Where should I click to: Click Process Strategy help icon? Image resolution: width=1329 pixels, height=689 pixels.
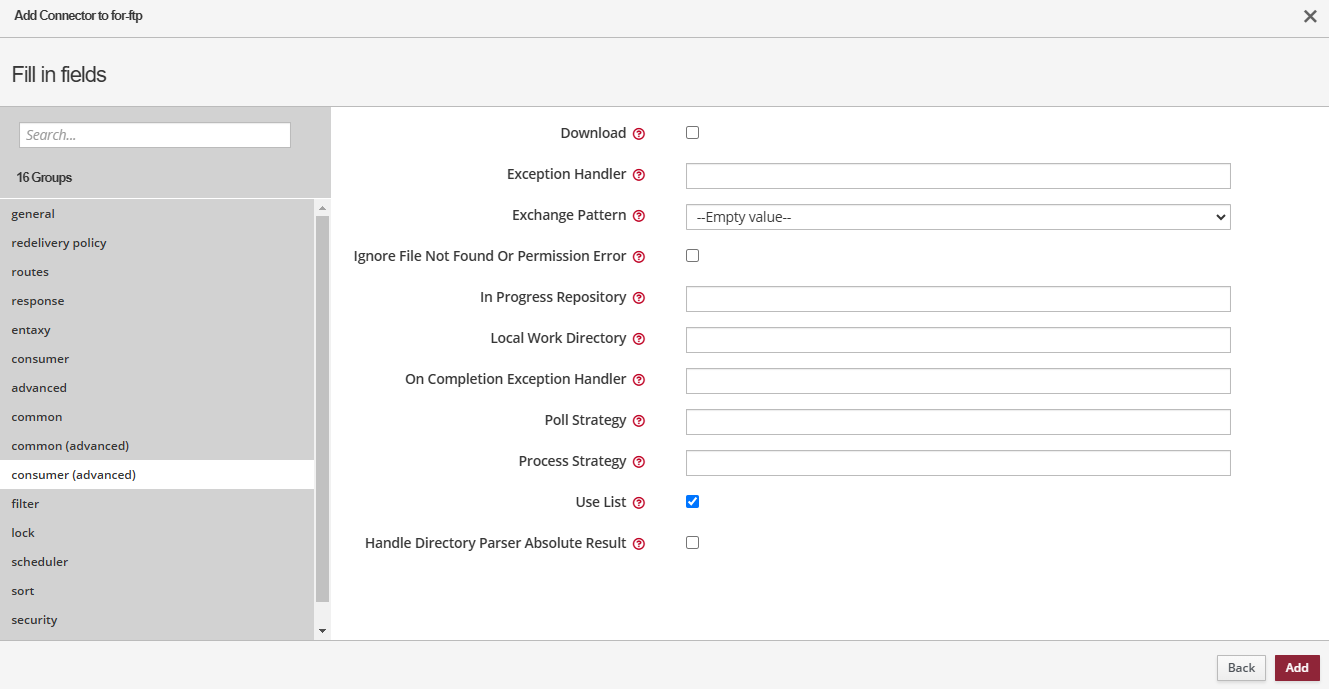click(x=639, y=462)
